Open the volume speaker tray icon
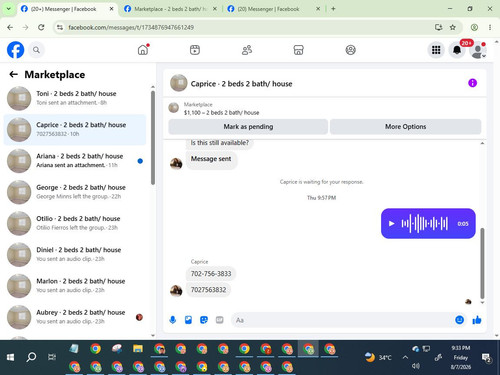Screen dimensions: 500x375 [416, 366]
